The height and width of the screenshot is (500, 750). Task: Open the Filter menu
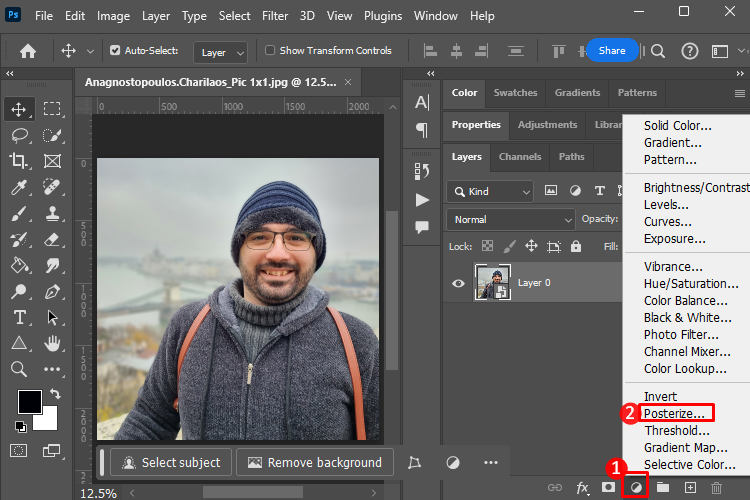[275, 16]
